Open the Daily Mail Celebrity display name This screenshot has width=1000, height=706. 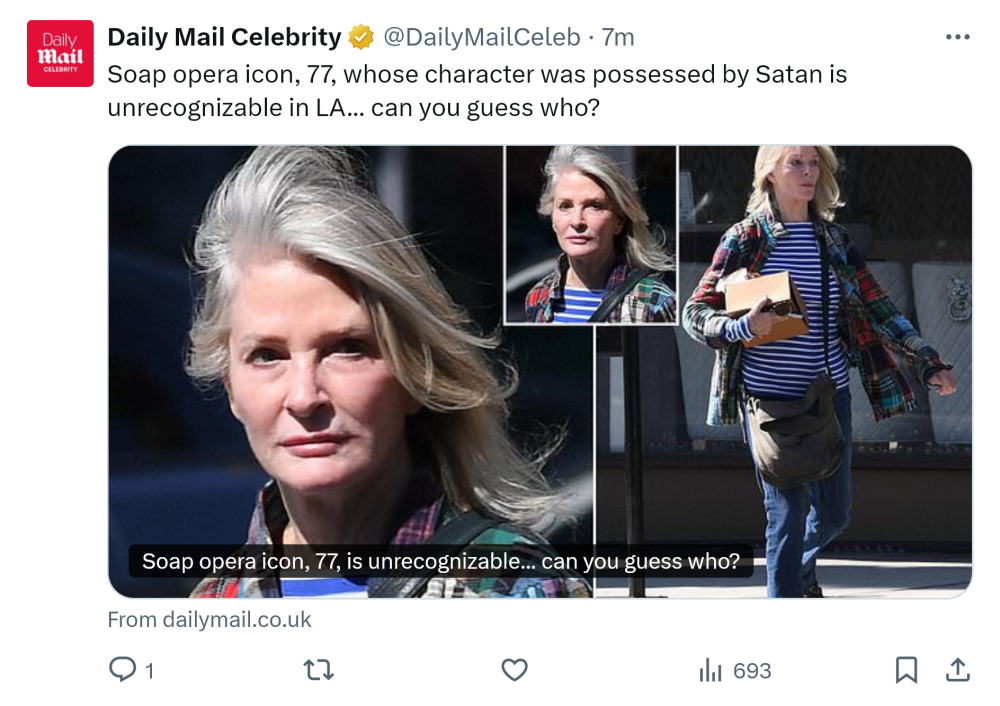[224, 38]
